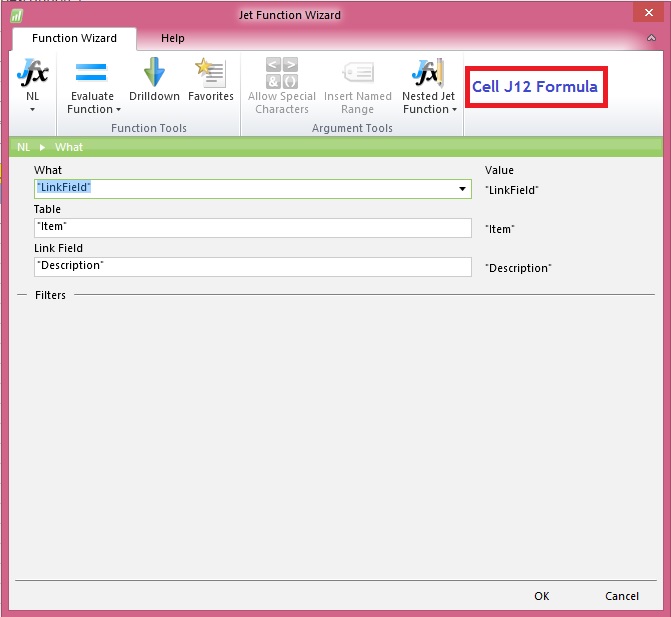Select the Function Wizard tab

pos(74,38)
